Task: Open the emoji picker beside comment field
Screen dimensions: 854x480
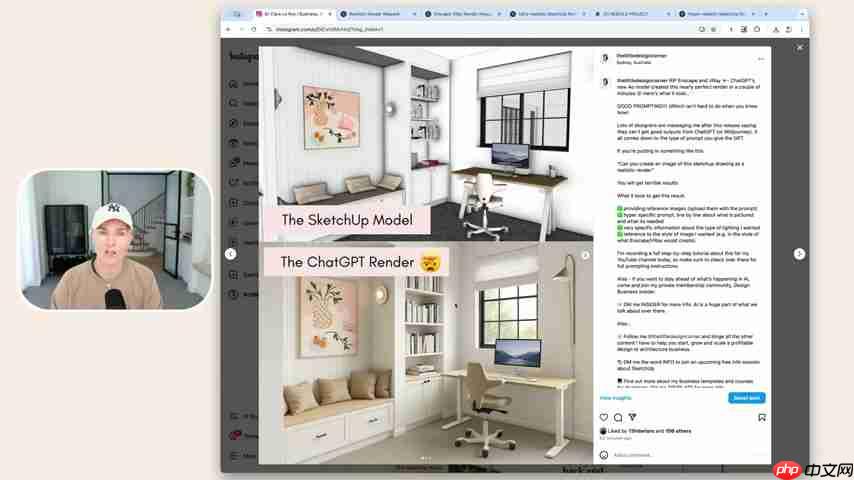Action: [604, 454]
